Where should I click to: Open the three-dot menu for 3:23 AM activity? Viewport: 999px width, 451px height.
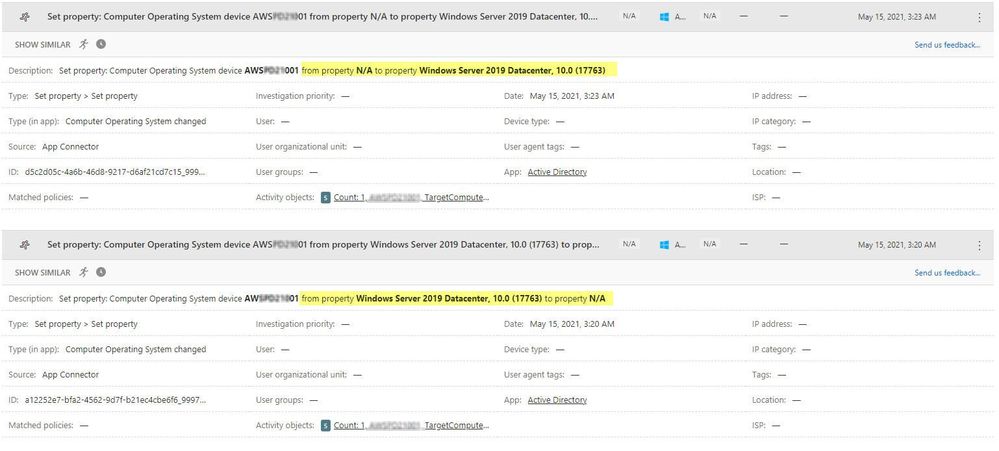979,18
